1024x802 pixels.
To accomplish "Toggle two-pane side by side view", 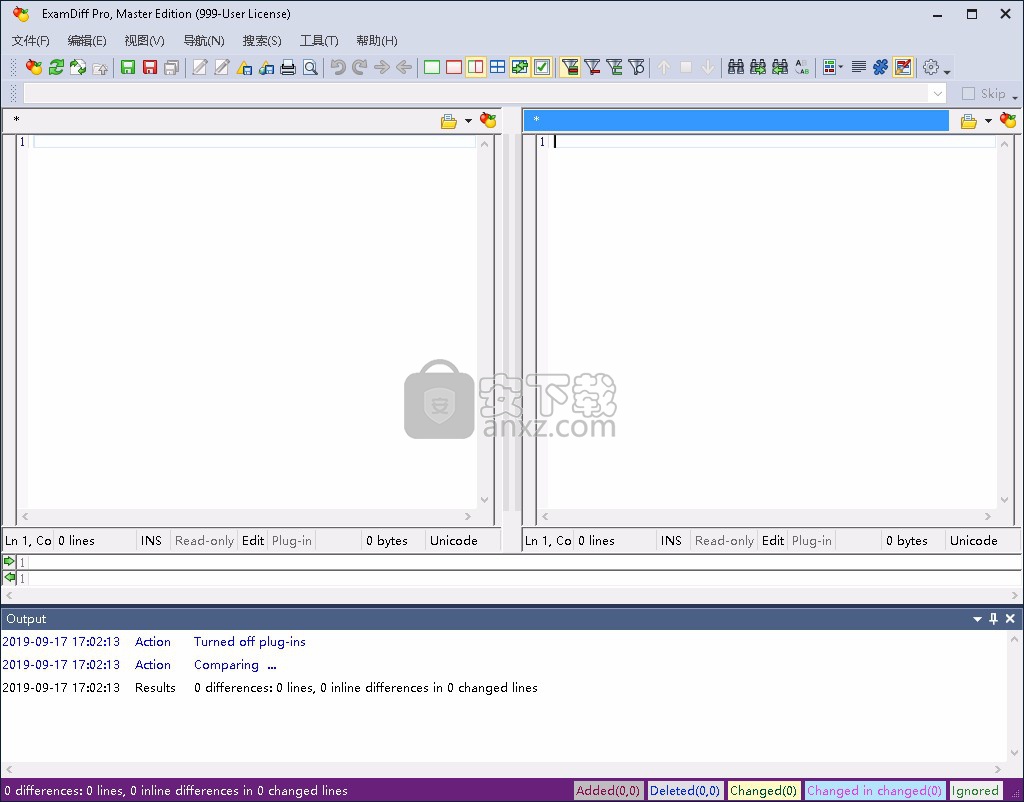I will click(475, 67).
